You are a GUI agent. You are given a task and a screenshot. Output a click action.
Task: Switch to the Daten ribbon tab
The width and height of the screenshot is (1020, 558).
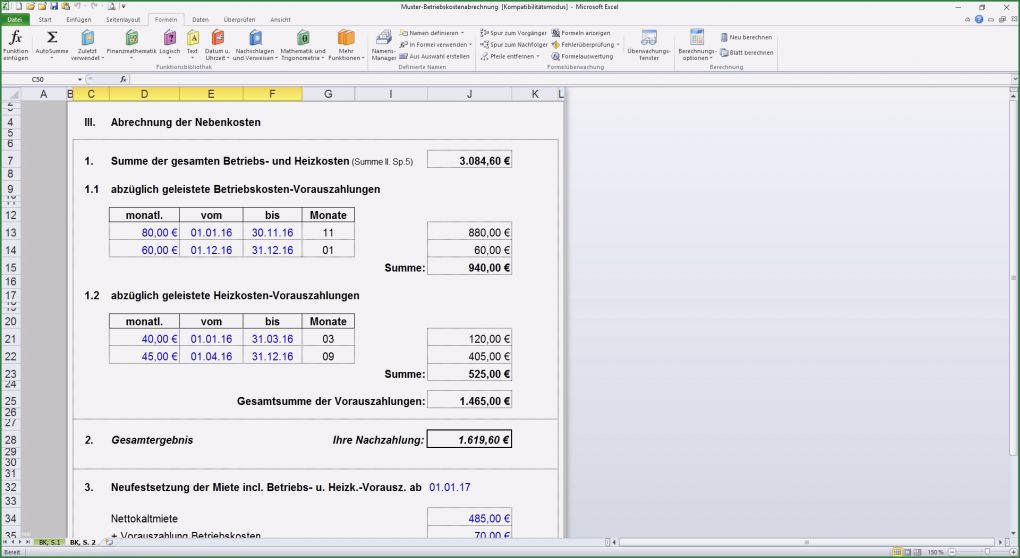point(200,19)
